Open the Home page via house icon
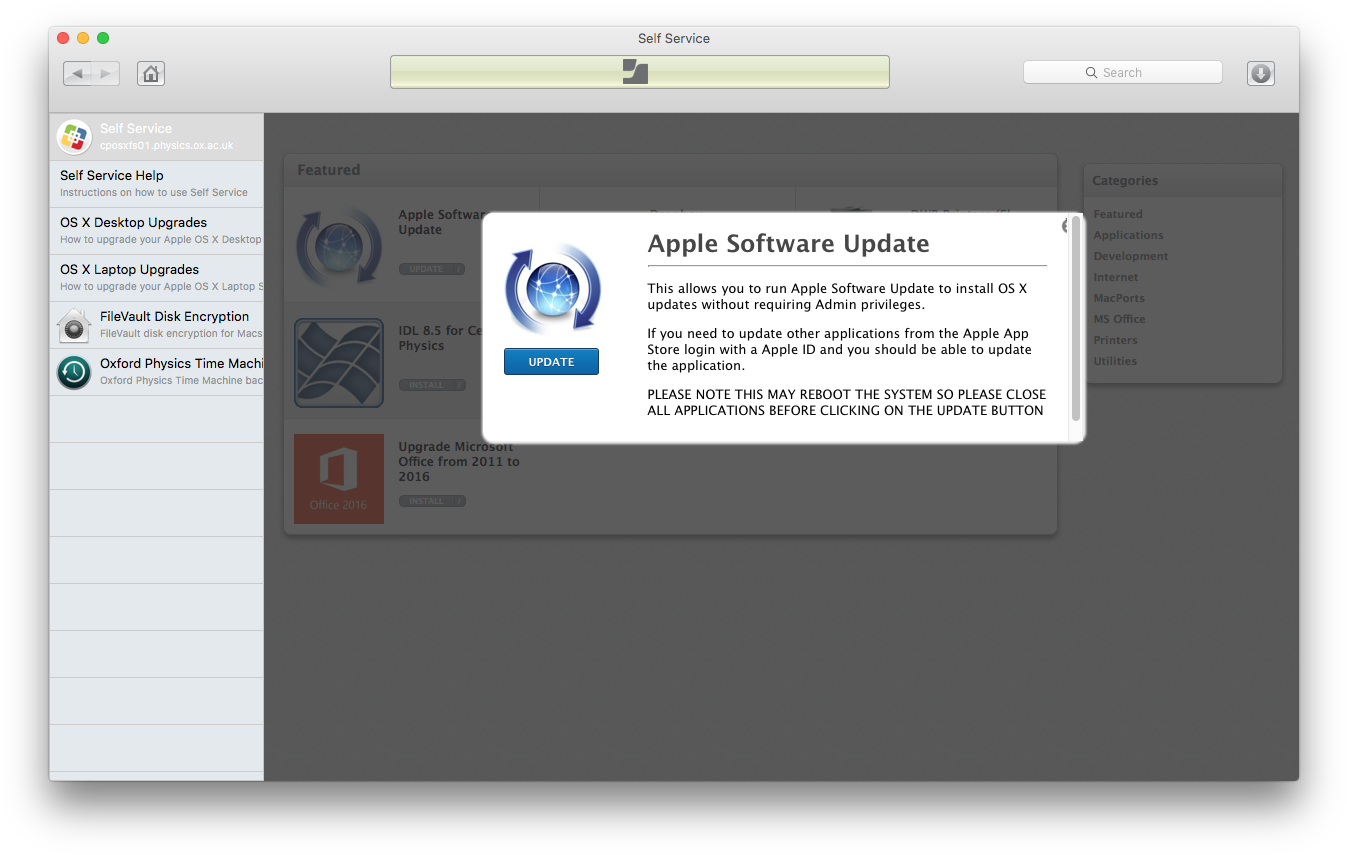This screenshot has height=855, width=1347. tap(151, 73)
